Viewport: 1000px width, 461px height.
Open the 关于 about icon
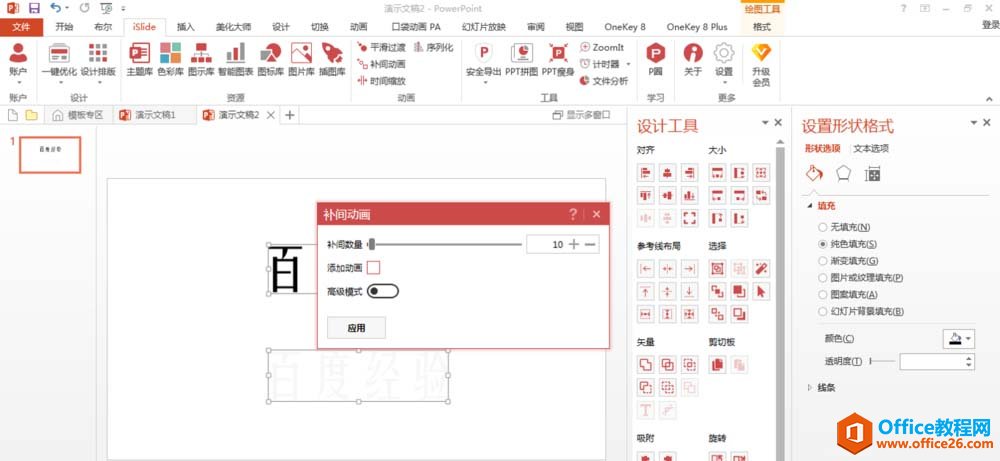point(693,60)
